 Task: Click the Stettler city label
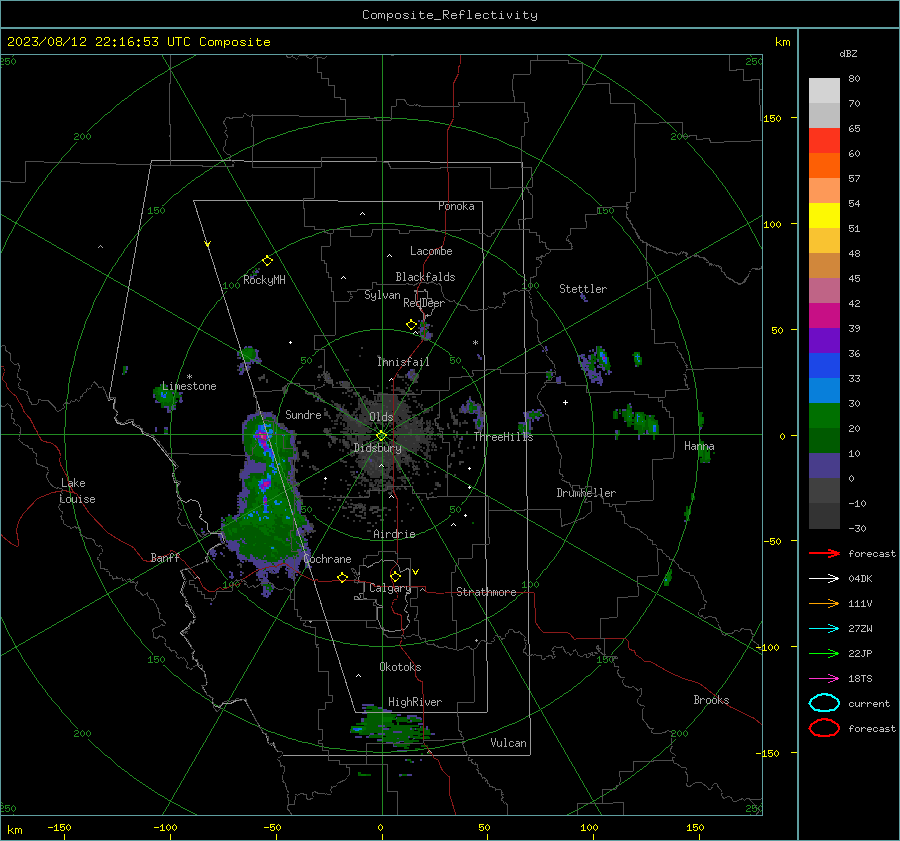[583, 289]
